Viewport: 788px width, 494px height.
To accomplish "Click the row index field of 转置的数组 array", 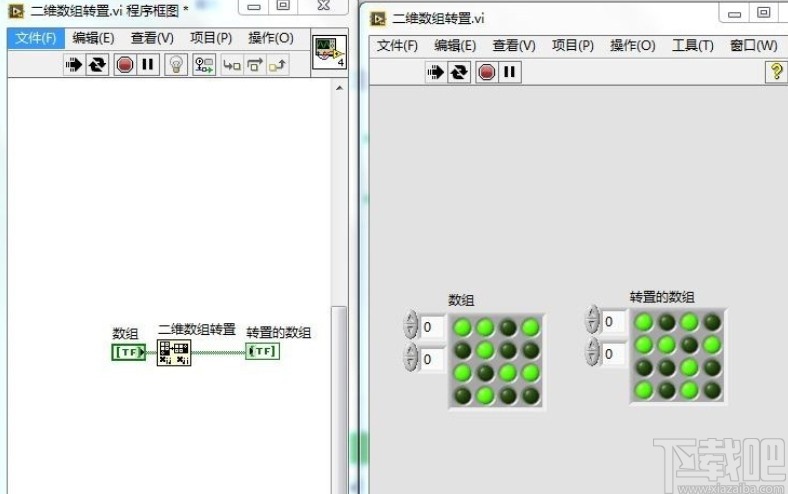I will pyautogui.click(x=614, y=322).
